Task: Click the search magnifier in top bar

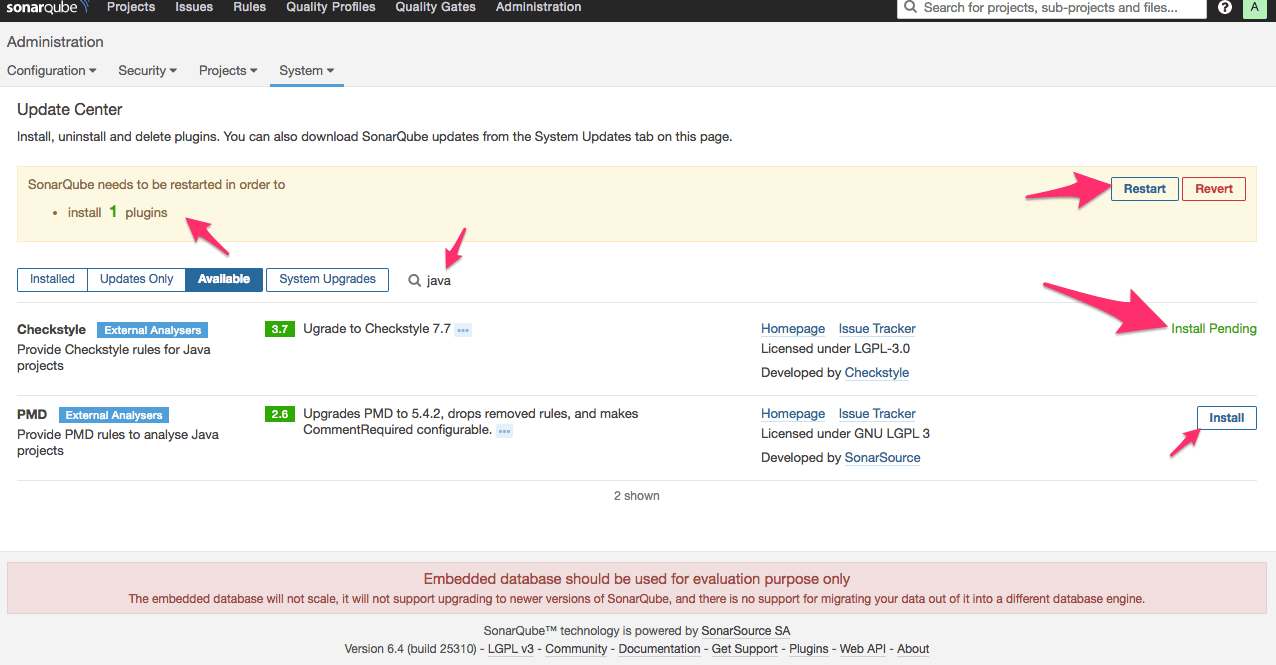Action: (x=910, y=7)
